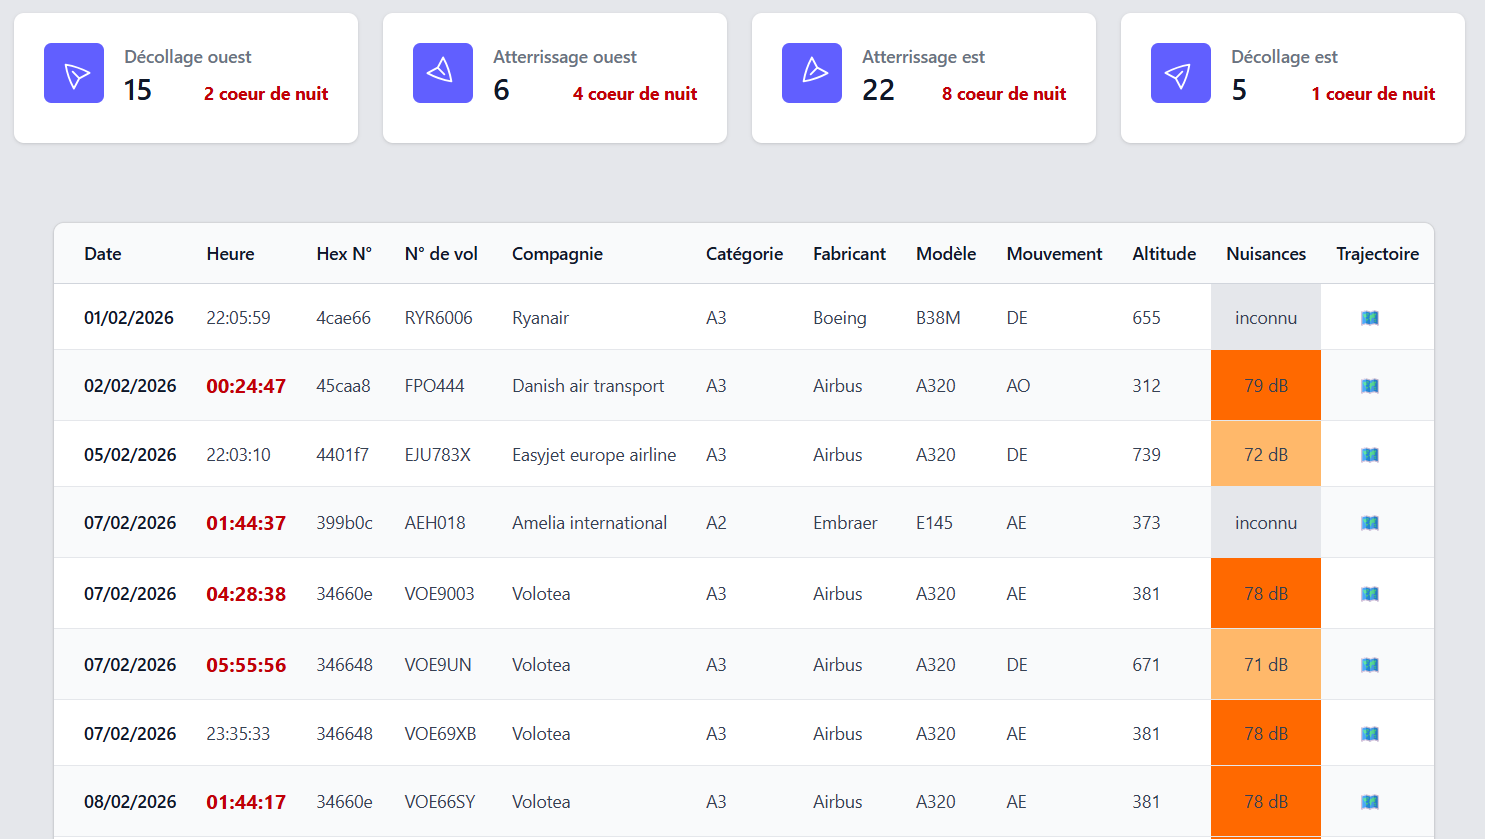Show the trajectory of flight VOE9003
The image size is (1485, 839).
click(1370, 593)
